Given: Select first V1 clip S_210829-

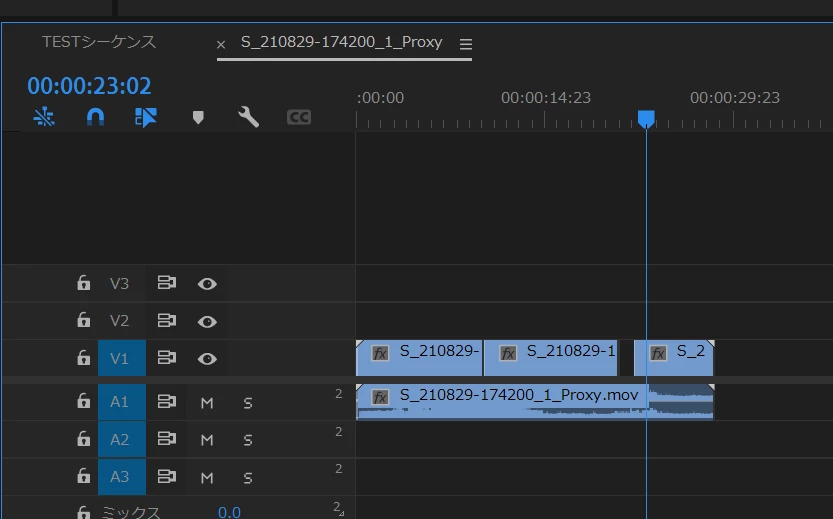Looking at the screenshot, I should click(x=419, y=358).
